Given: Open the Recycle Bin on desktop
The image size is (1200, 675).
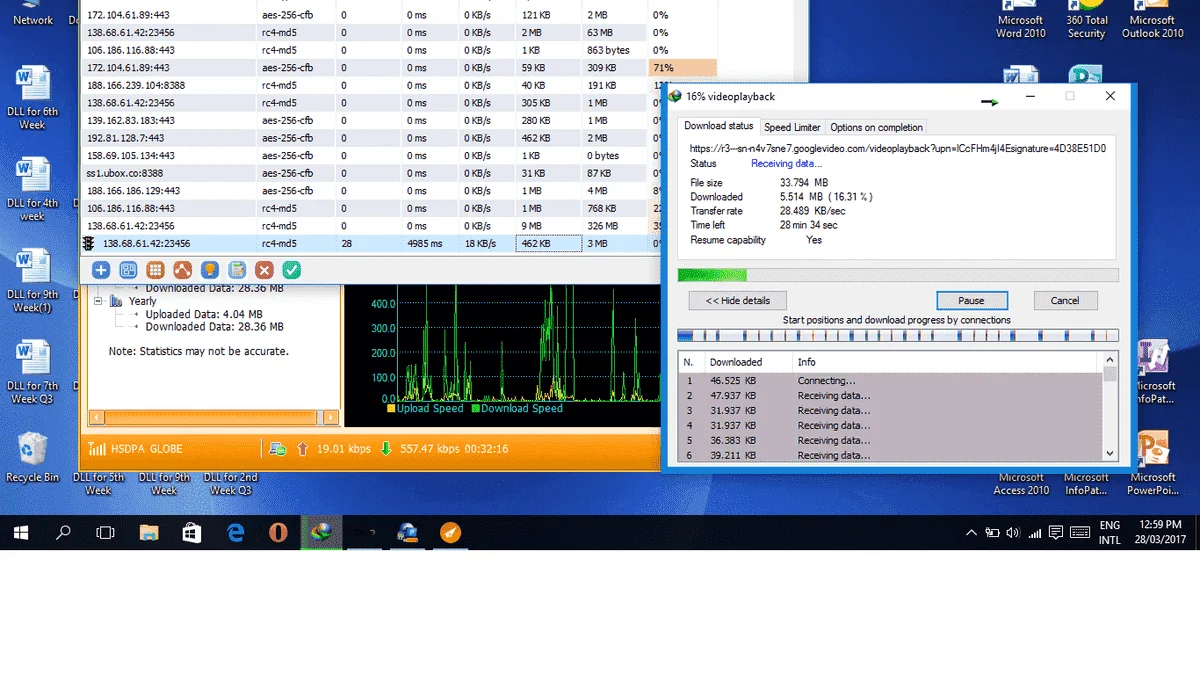Looking at the screenshot, I should [32, 457].
